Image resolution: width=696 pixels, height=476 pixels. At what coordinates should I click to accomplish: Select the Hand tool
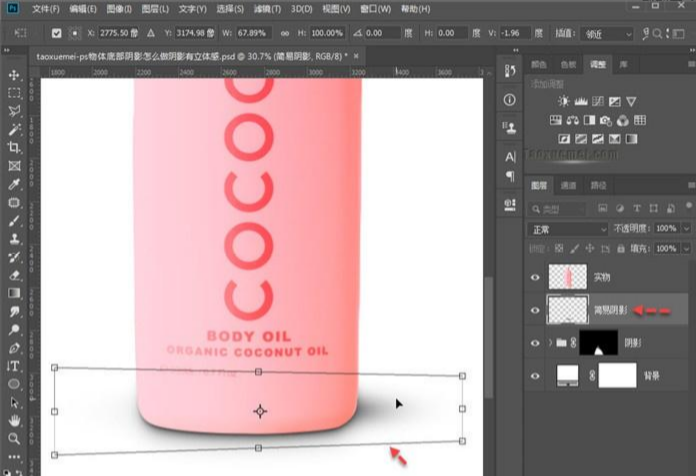(14, 420)
